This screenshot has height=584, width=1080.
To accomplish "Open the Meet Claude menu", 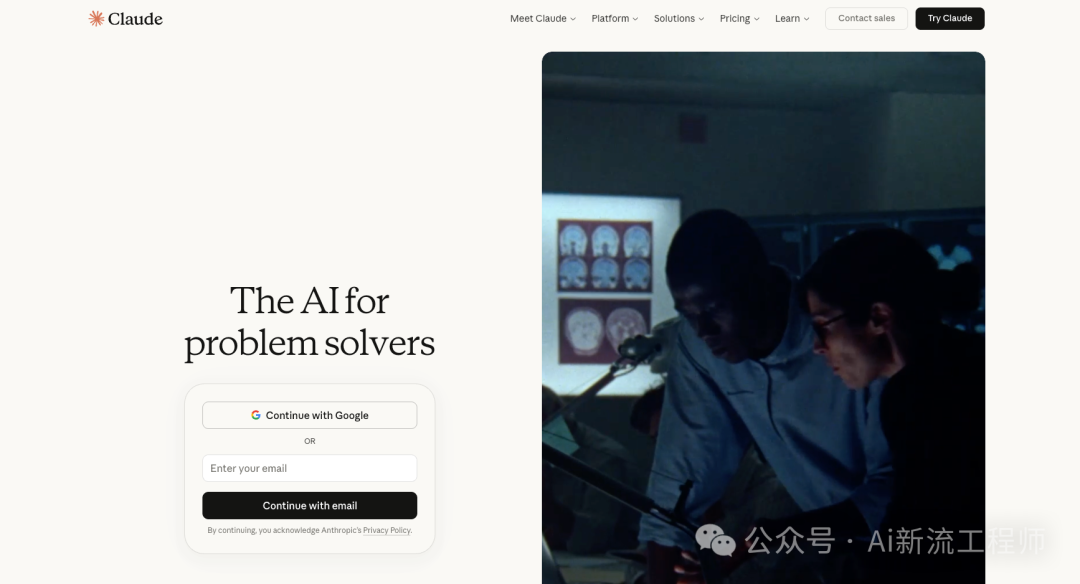I will [x=538, y=19].
